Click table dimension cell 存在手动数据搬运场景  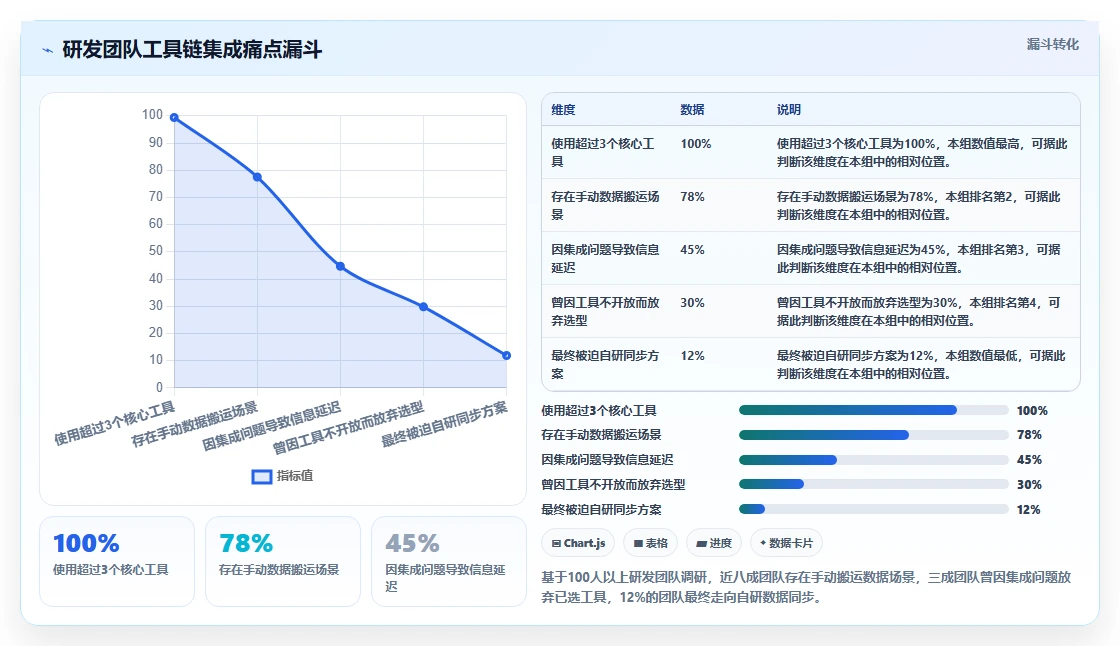(x=605, y=205)
